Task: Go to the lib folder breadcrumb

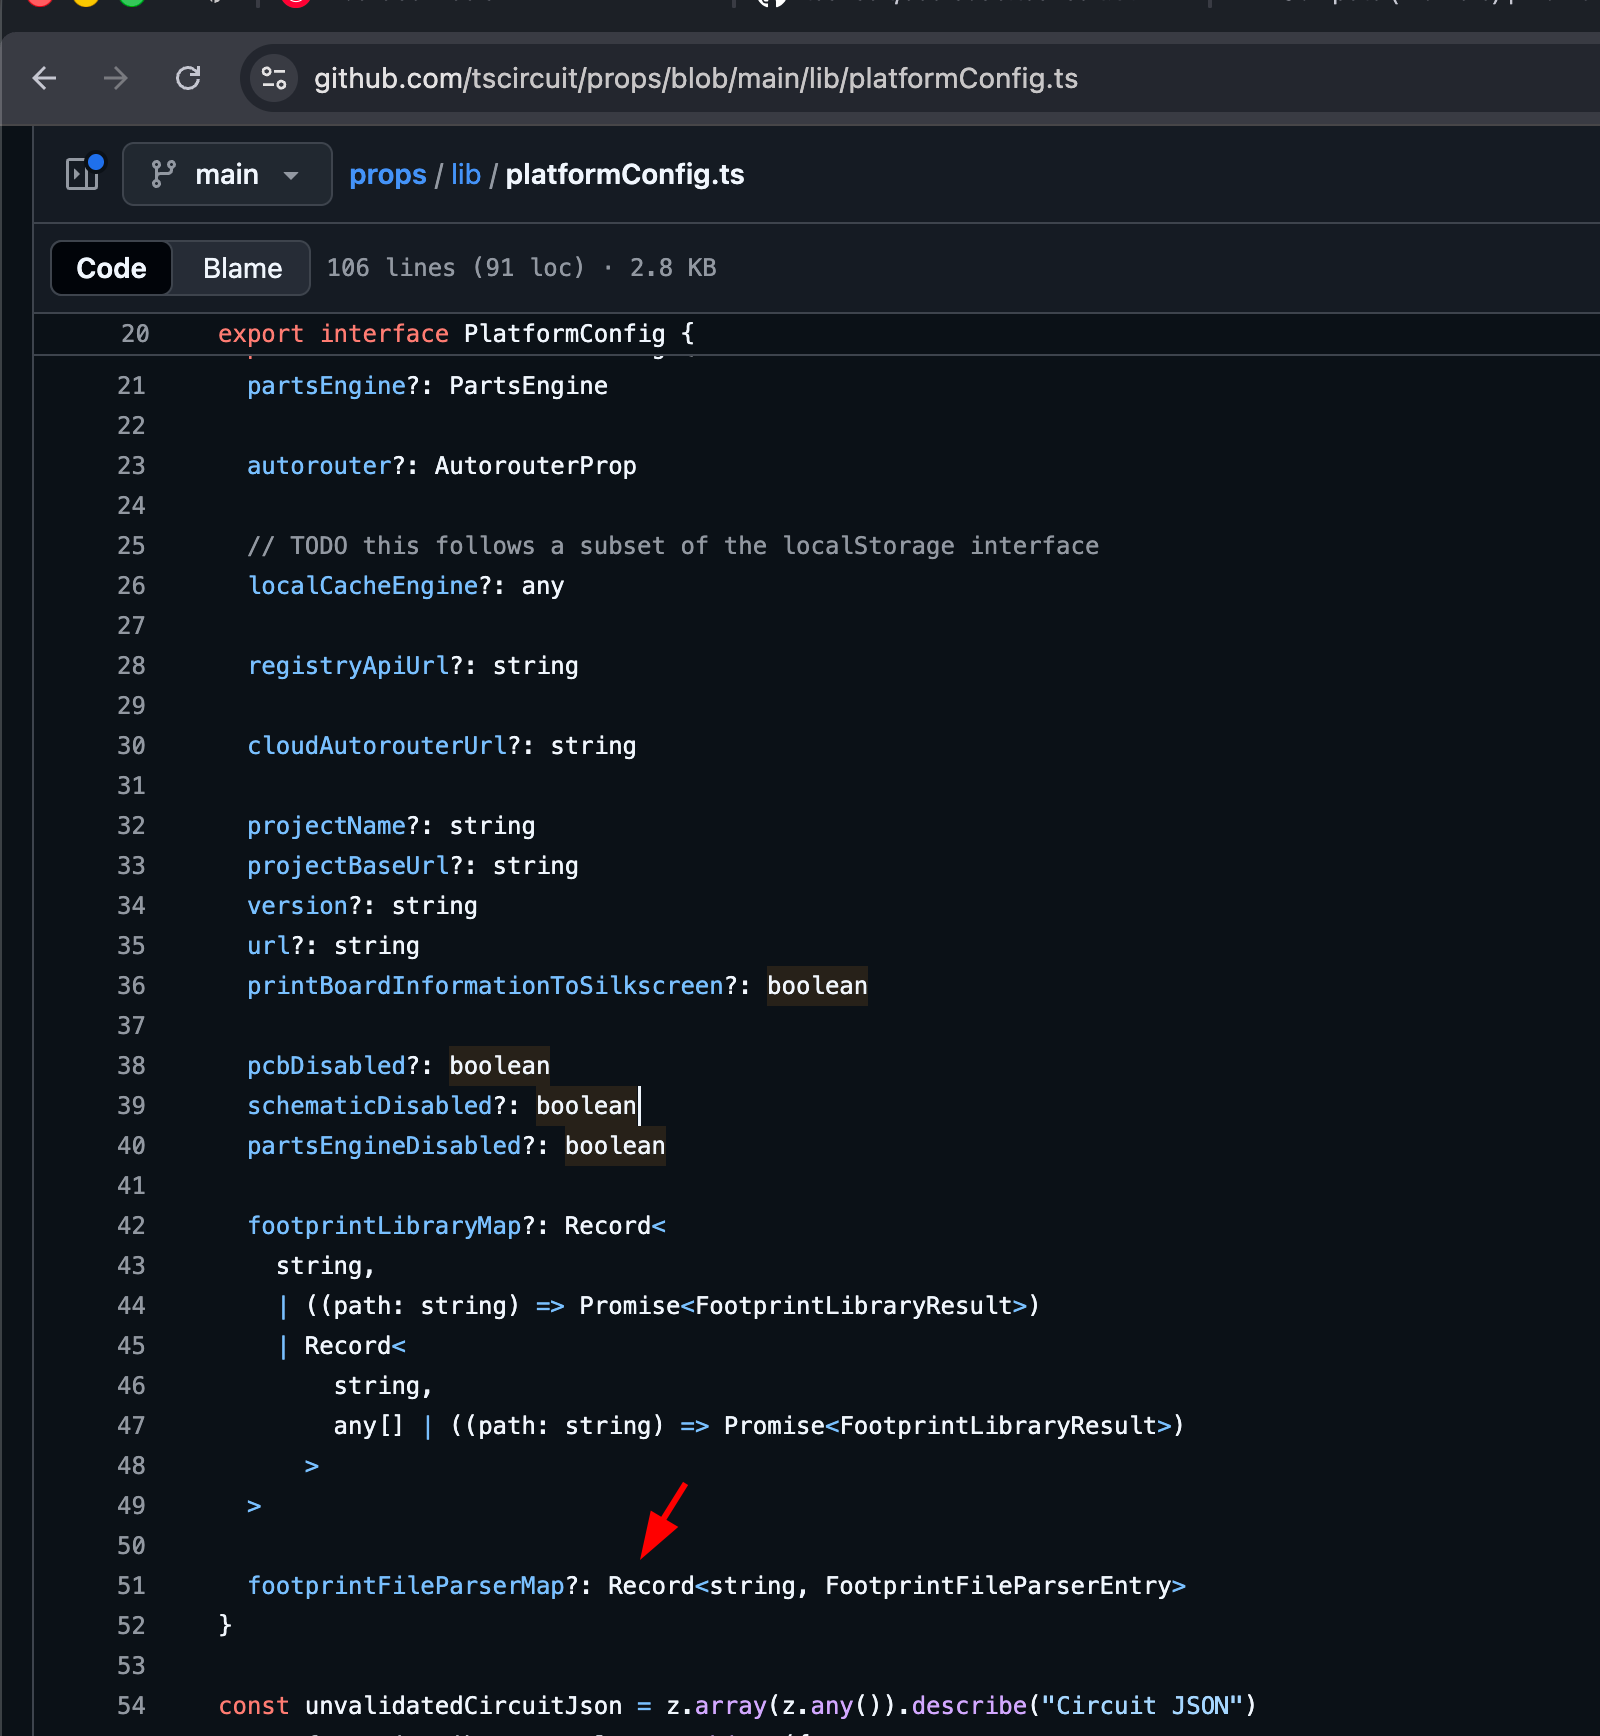Action: click(465, 174)
